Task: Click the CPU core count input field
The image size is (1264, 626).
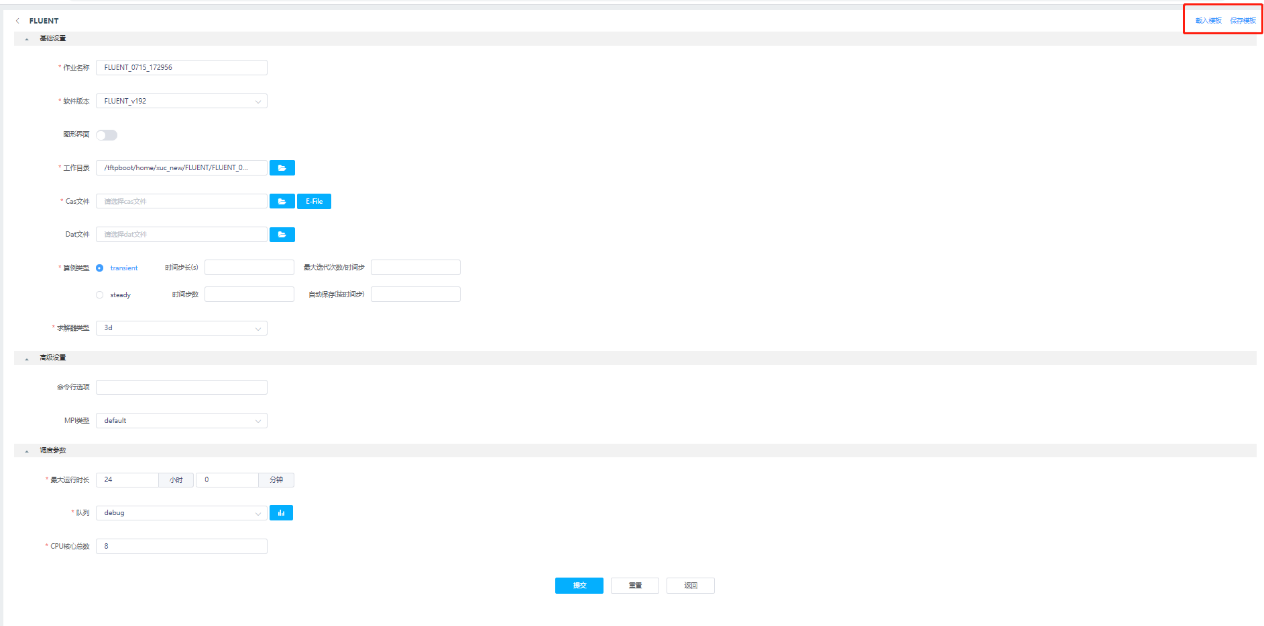Action: tap(181, 546)
